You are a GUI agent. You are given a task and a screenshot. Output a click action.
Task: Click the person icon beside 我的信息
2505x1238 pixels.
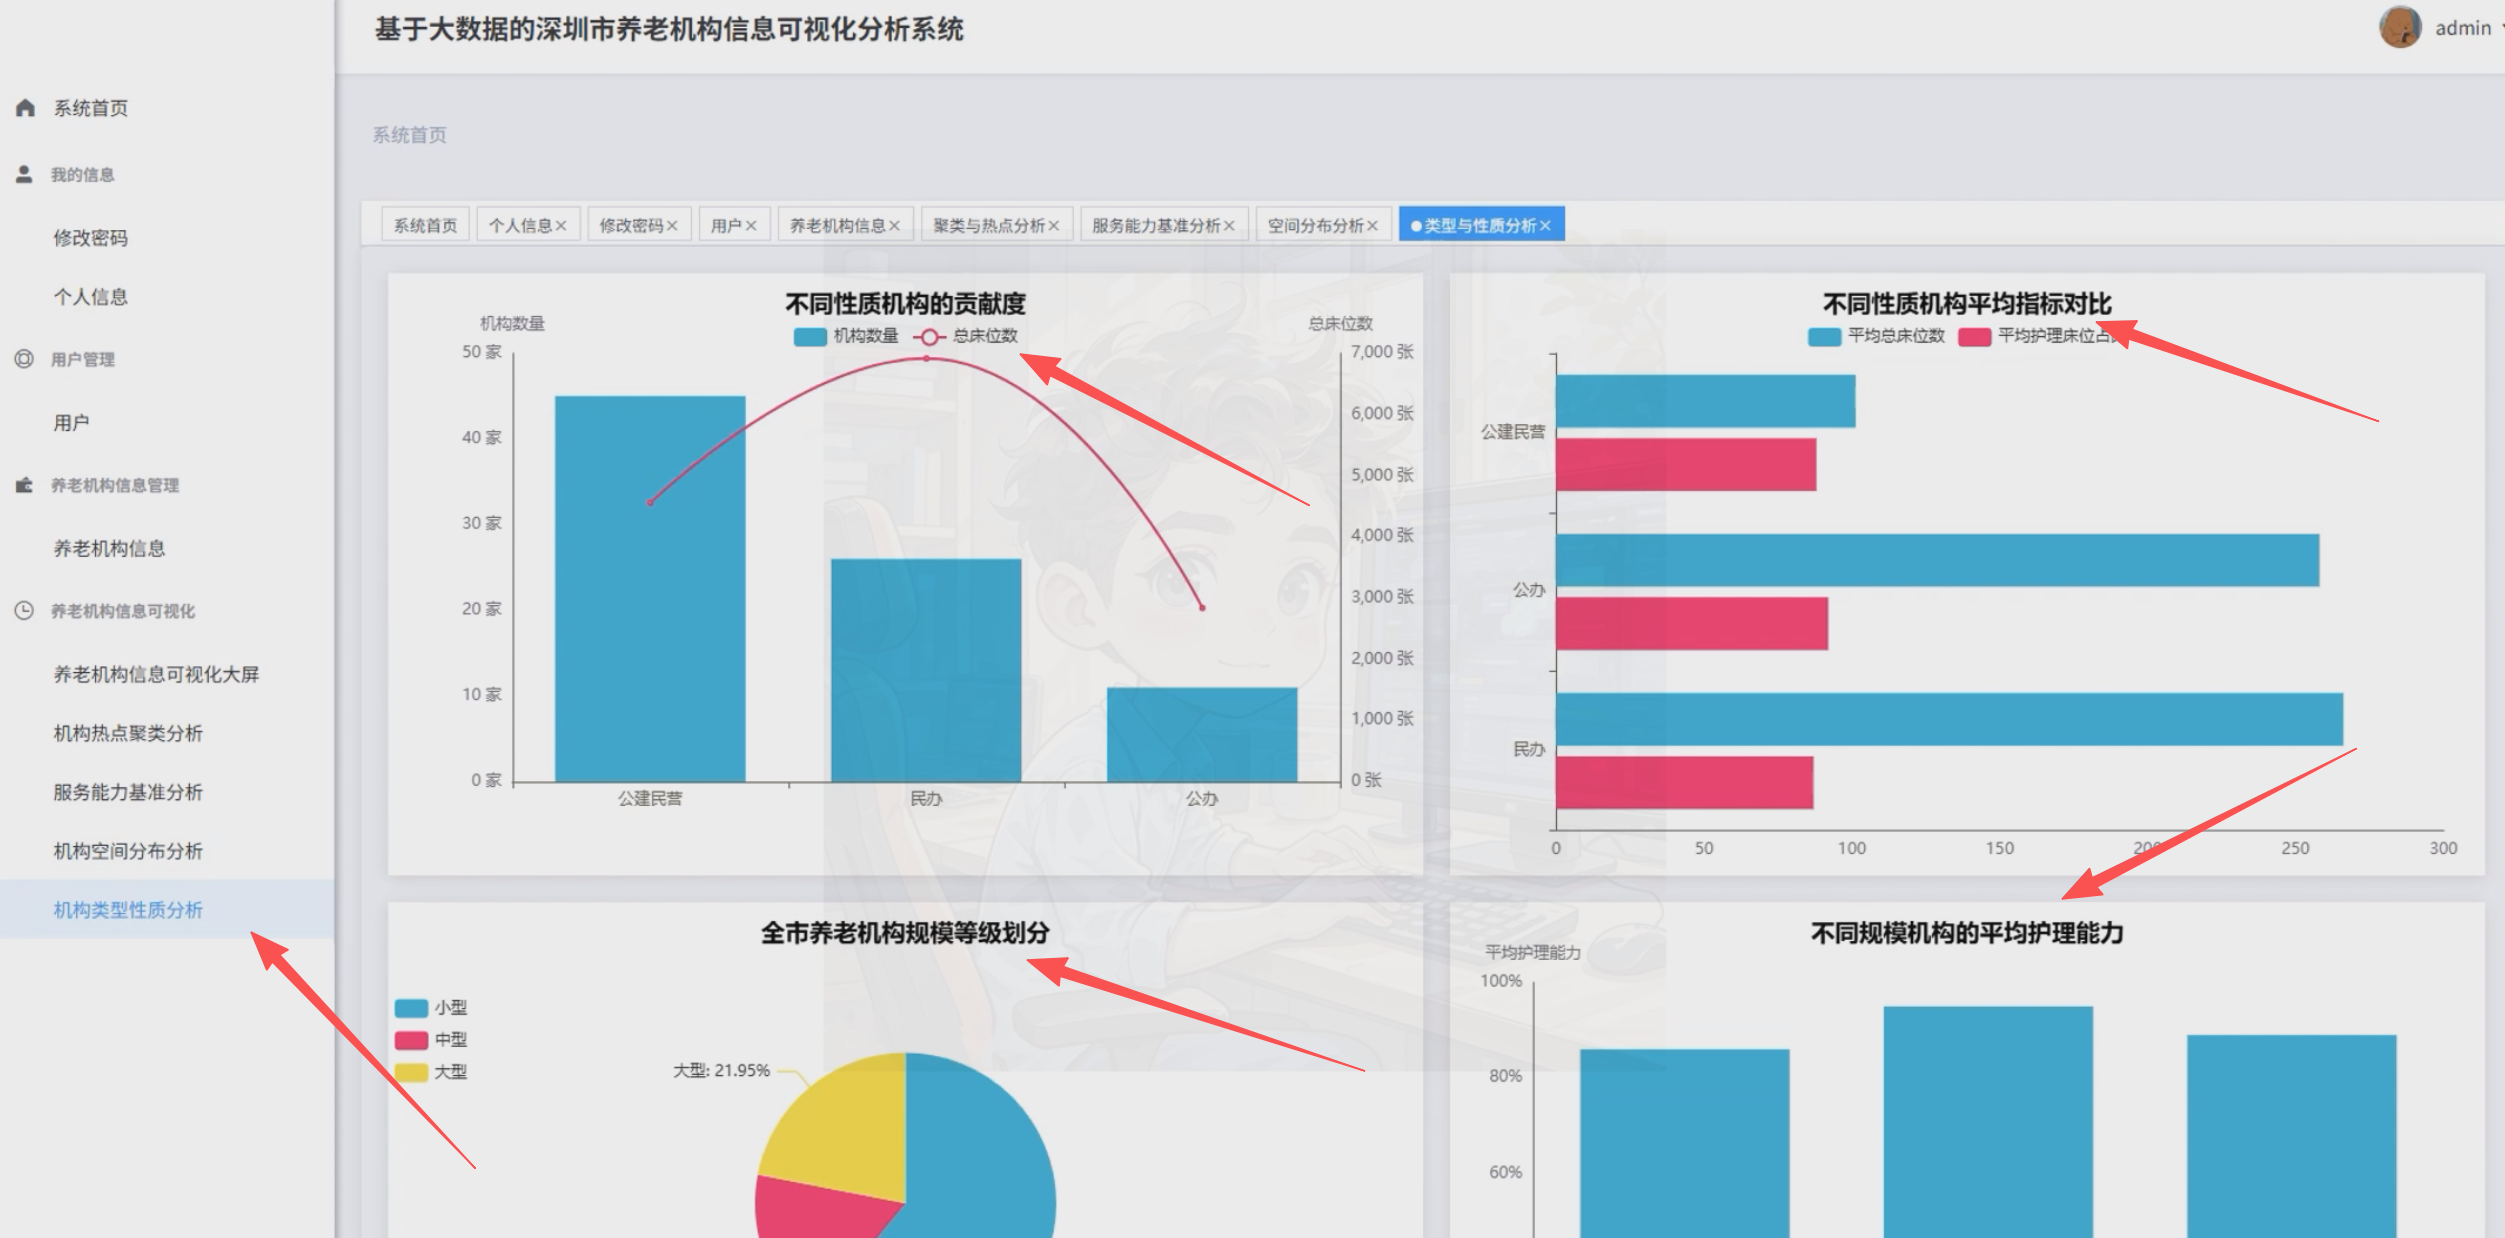[24, 174]
